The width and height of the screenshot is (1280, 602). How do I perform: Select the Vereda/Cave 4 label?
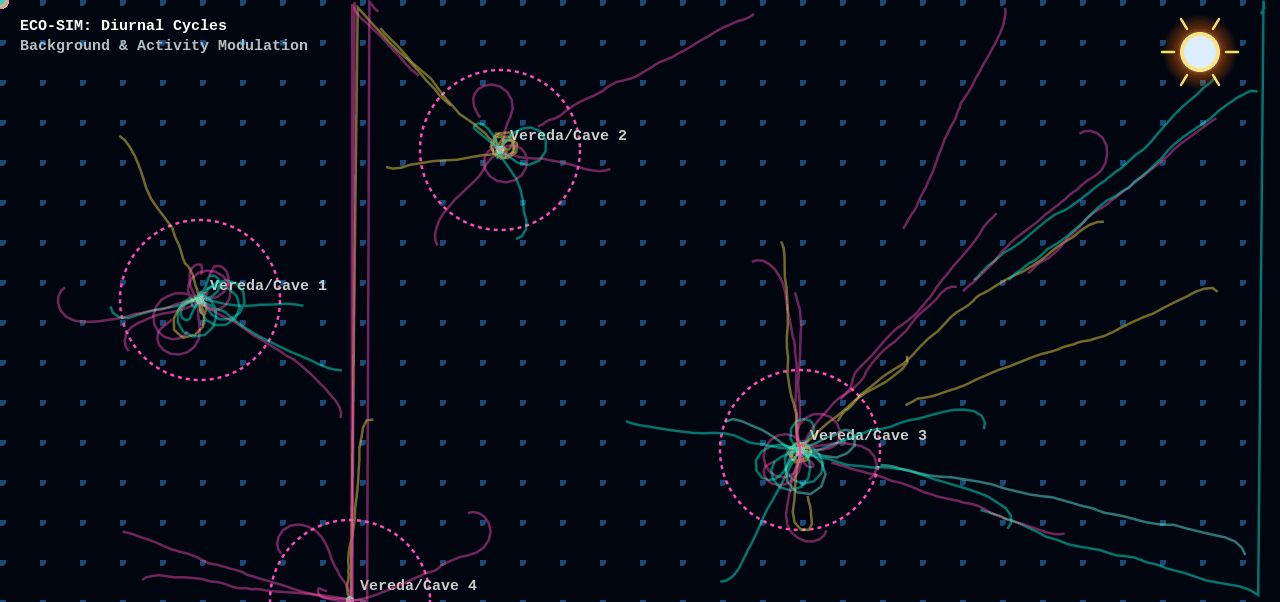click(x=418, y=586)
